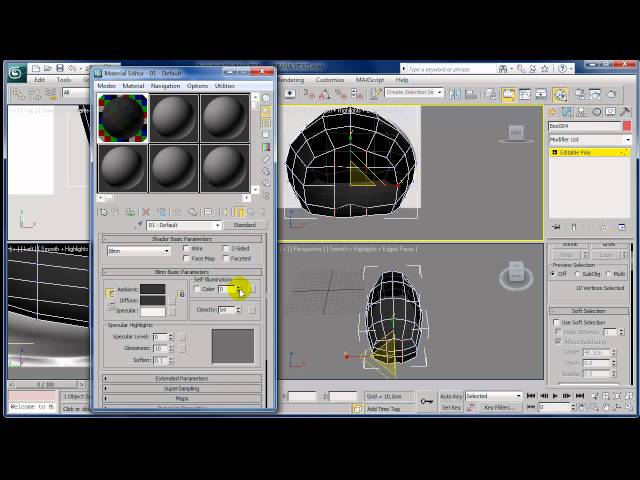Open the Modes menu in Material Editor

click(x=106, y=86)
